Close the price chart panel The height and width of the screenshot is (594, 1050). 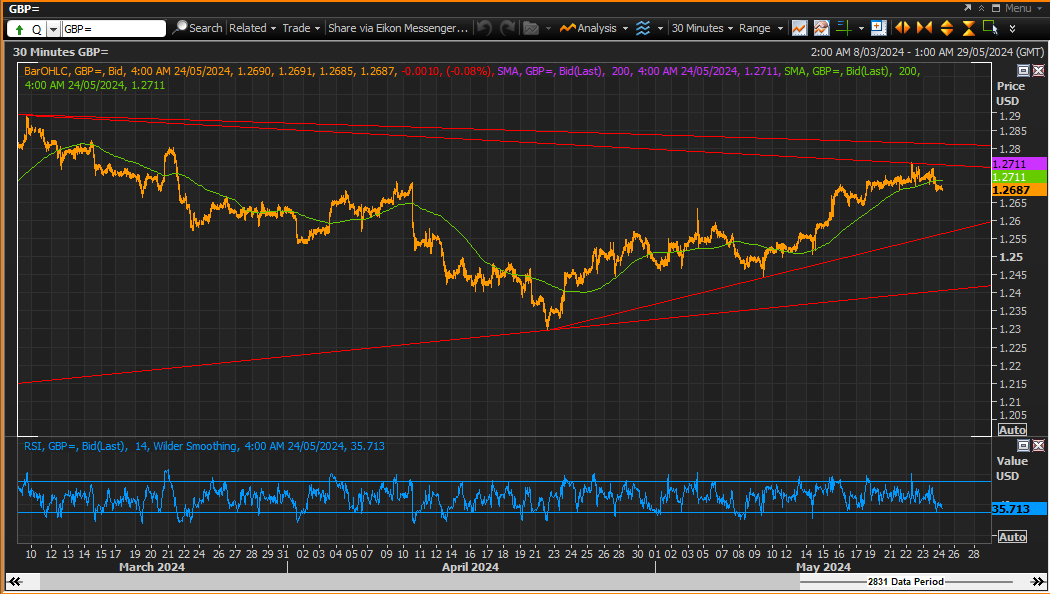1038,70
